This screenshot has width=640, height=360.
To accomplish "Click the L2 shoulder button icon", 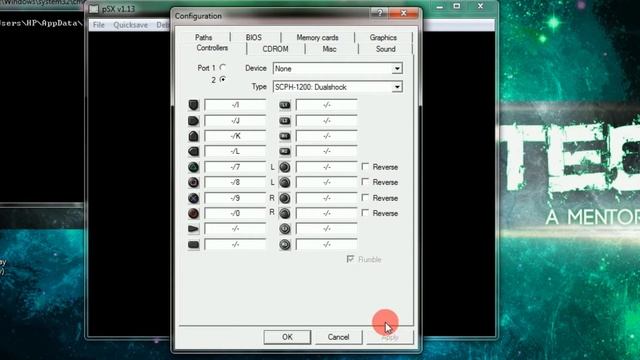I will point(285,121).
